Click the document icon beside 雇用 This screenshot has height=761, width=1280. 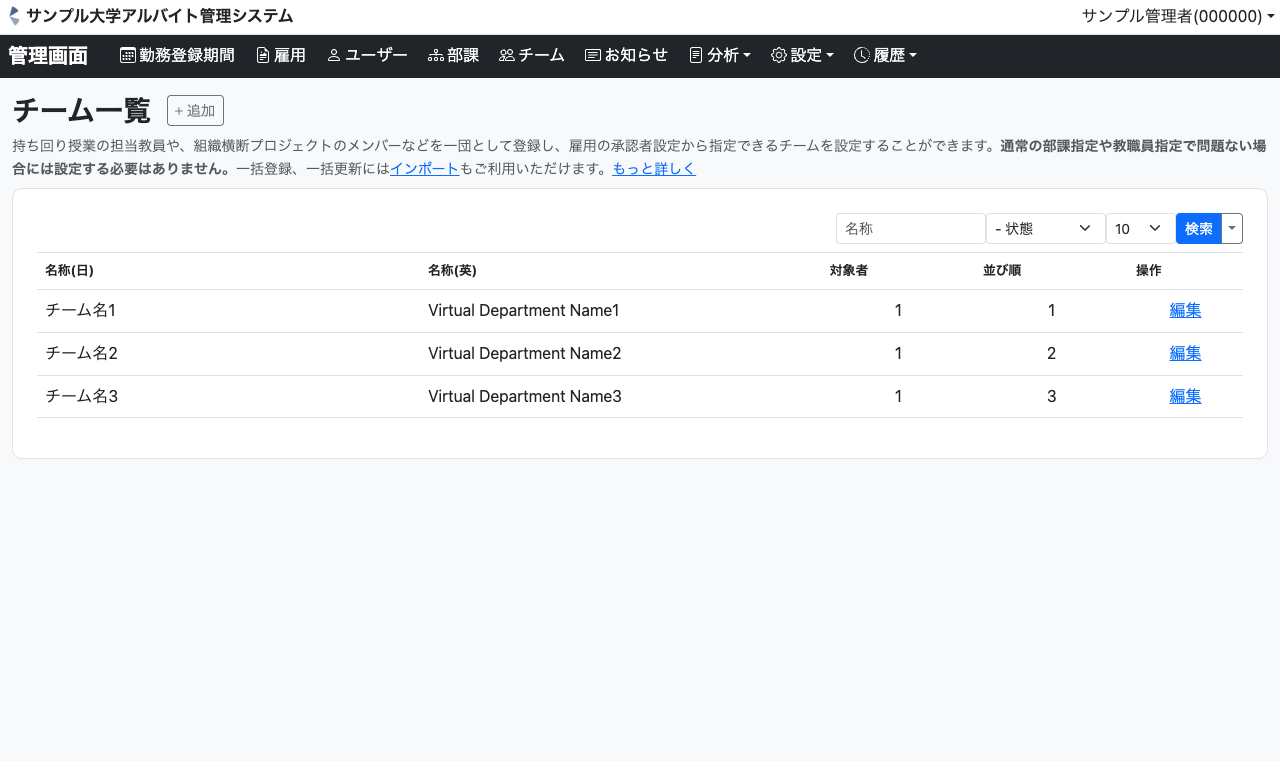tap(263, 56)
